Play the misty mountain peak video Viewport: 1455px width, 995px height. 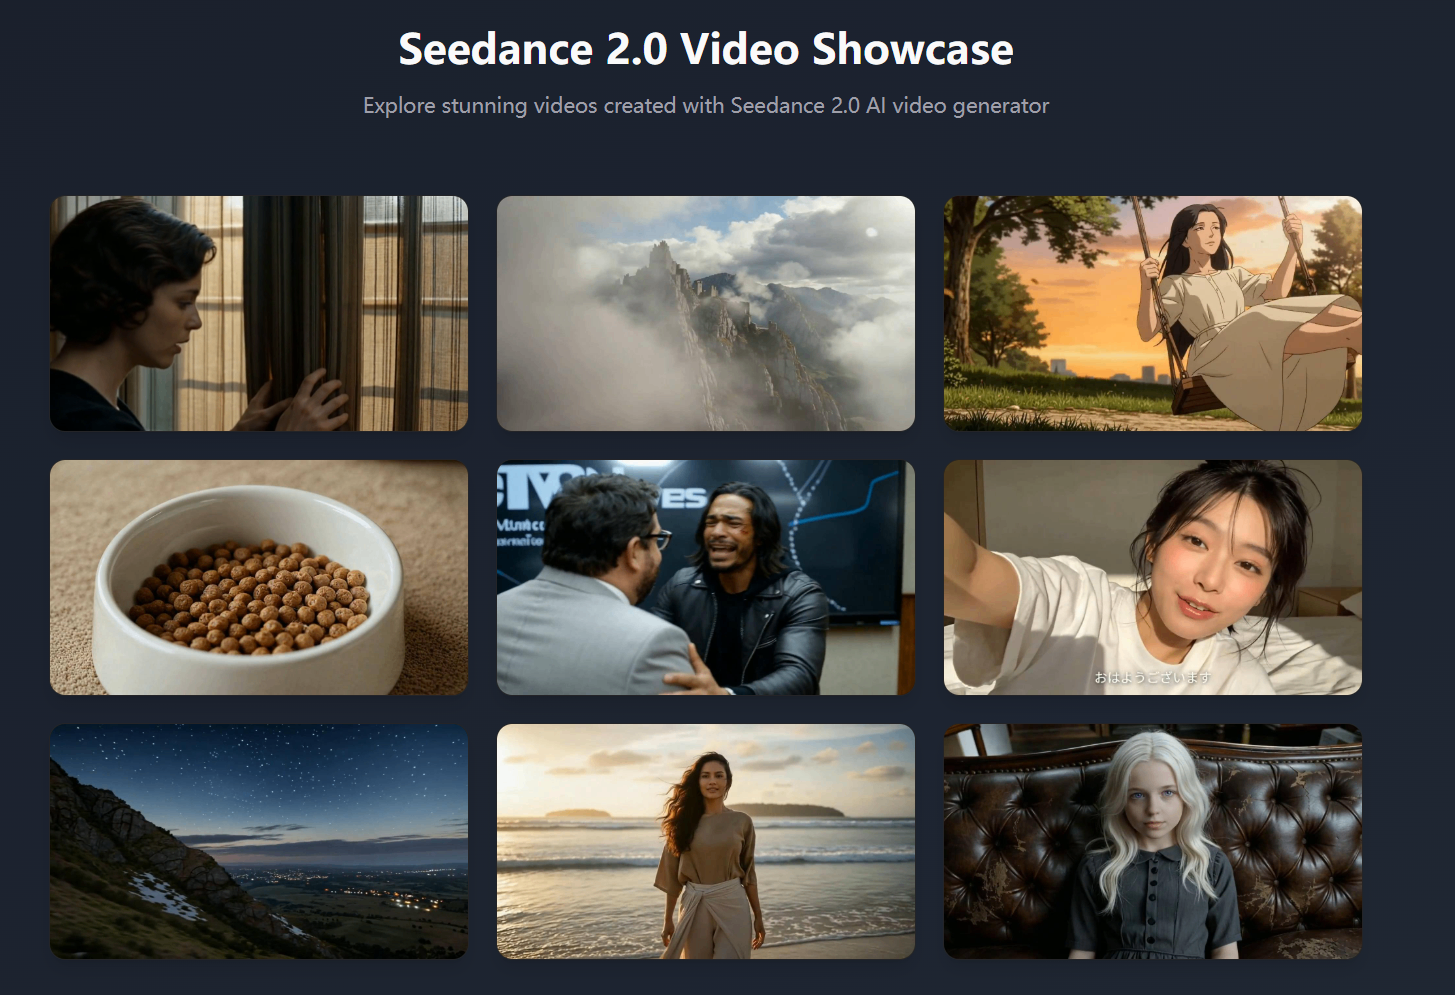coord(706,313)
